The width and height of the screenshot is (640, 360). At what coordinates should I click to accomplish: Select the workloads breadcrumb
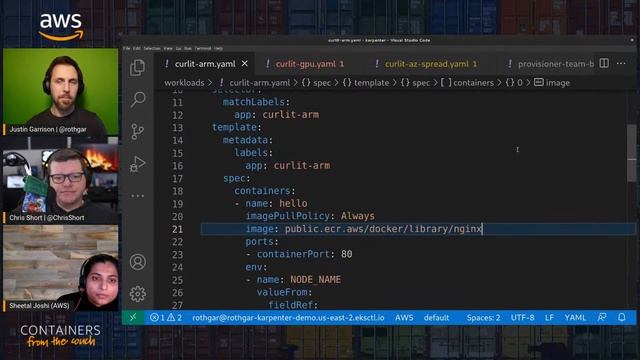point(184,82)
